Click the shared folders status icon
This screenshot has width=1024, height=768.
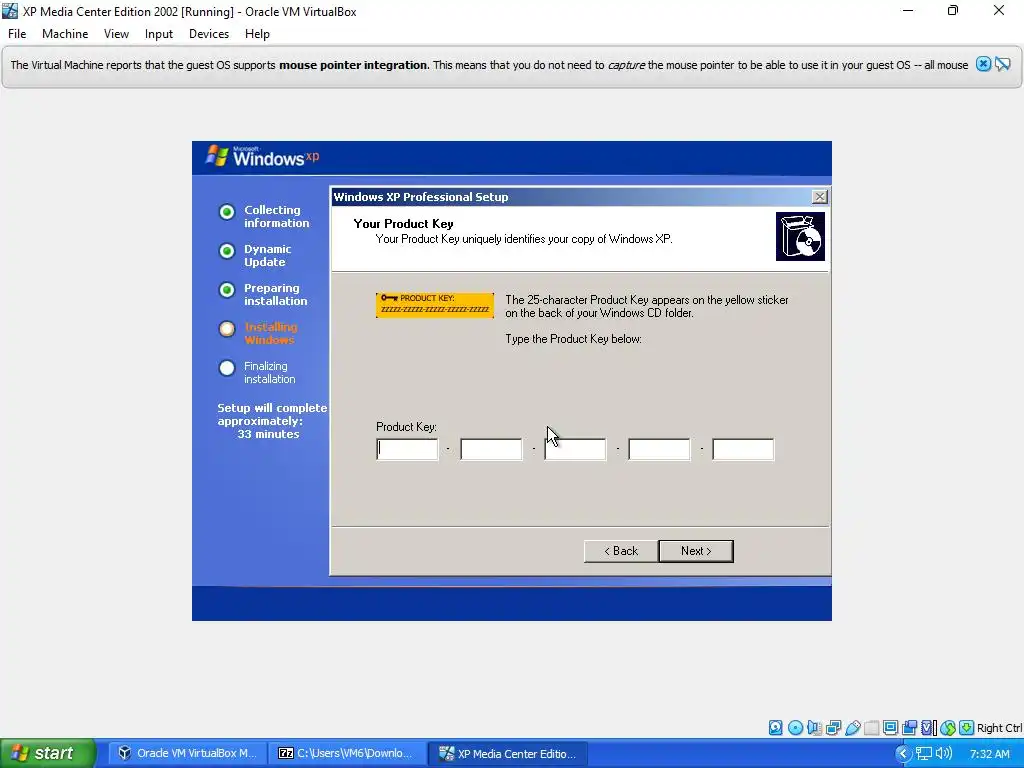pyautogui.click(x=871, y=728)
